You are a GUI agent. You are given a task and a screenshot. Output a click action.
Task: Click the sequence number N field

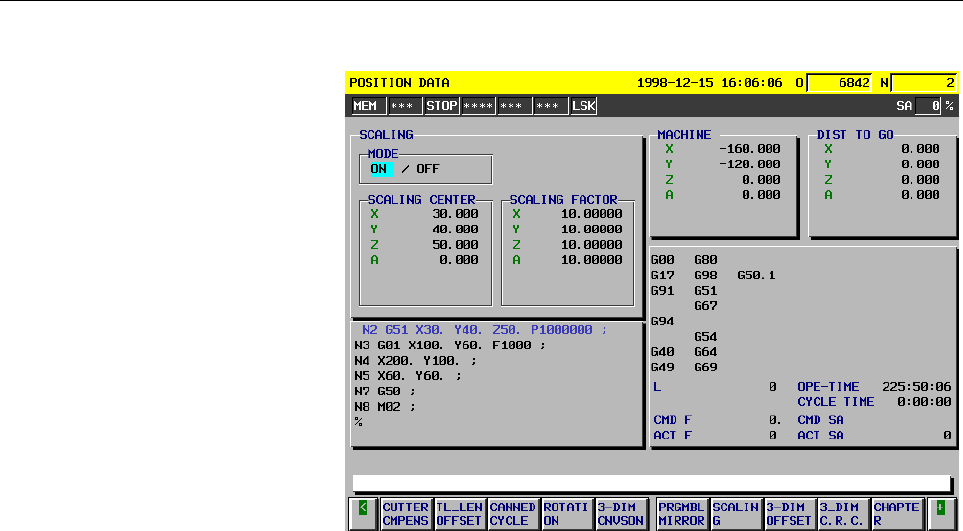tap(922, 83)
